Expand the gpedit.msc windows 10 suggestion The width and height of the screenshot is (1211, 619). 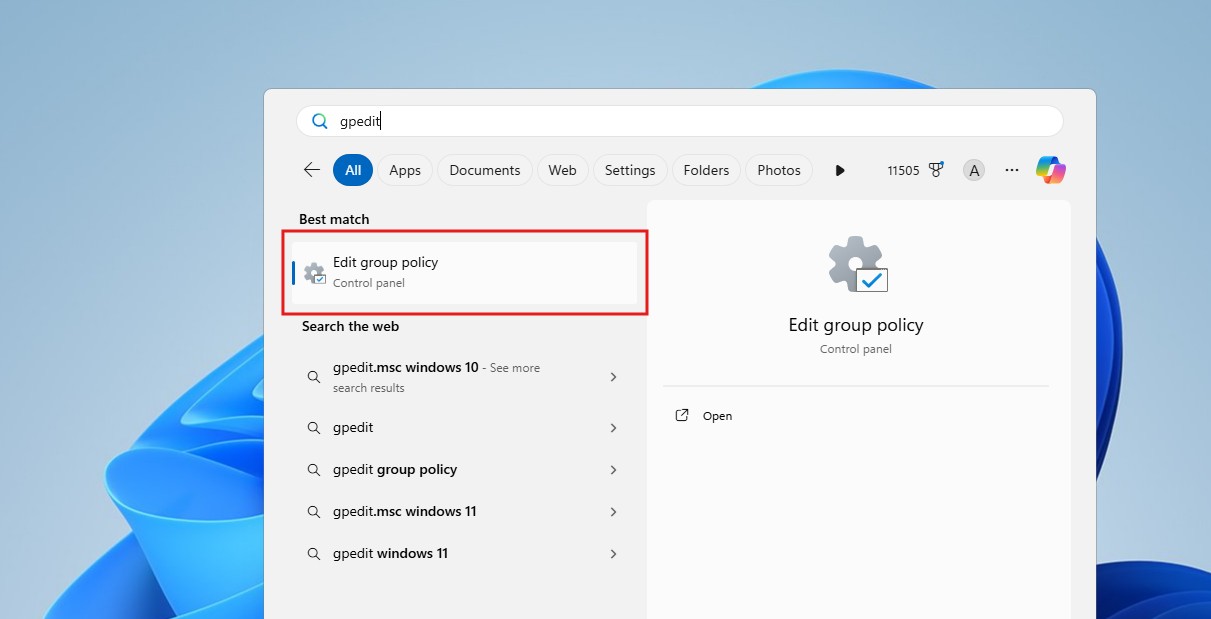pyautogui.click(x=613, y=377)
